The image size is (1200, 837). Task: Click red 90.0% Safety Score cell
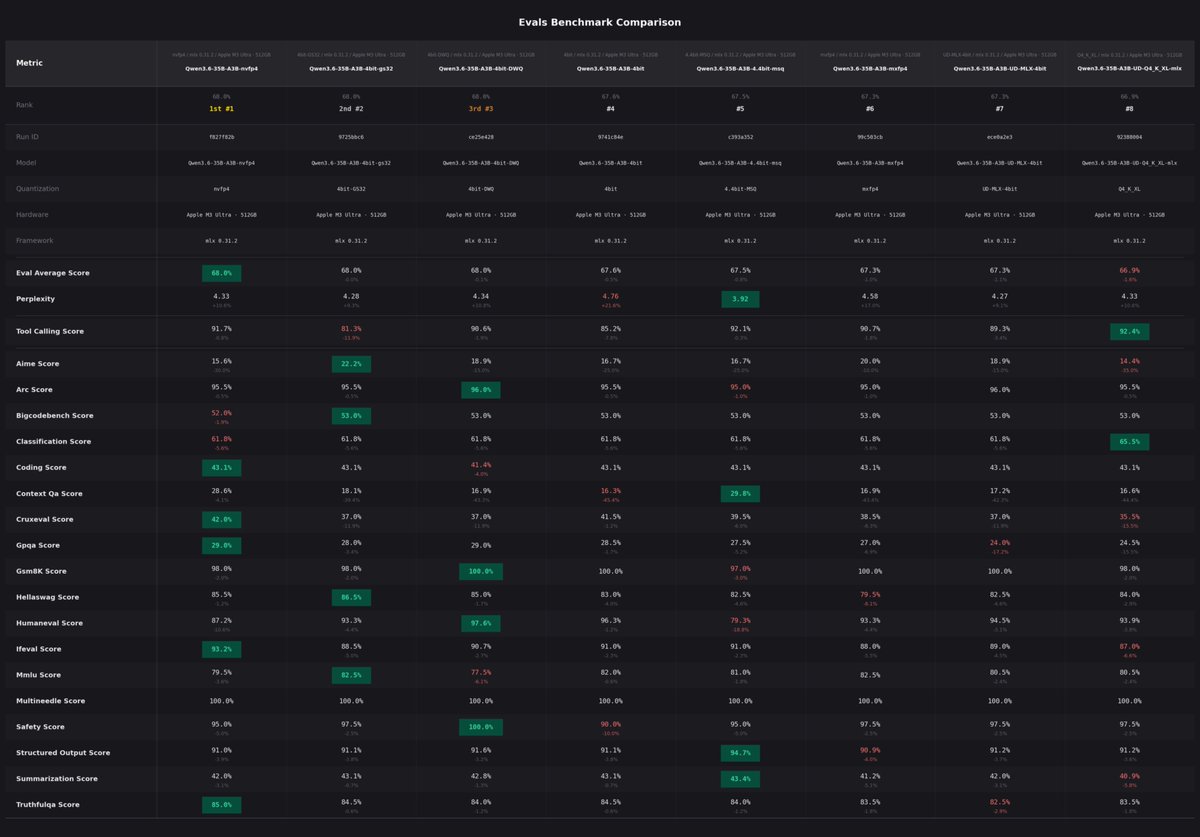pos(610,725)
